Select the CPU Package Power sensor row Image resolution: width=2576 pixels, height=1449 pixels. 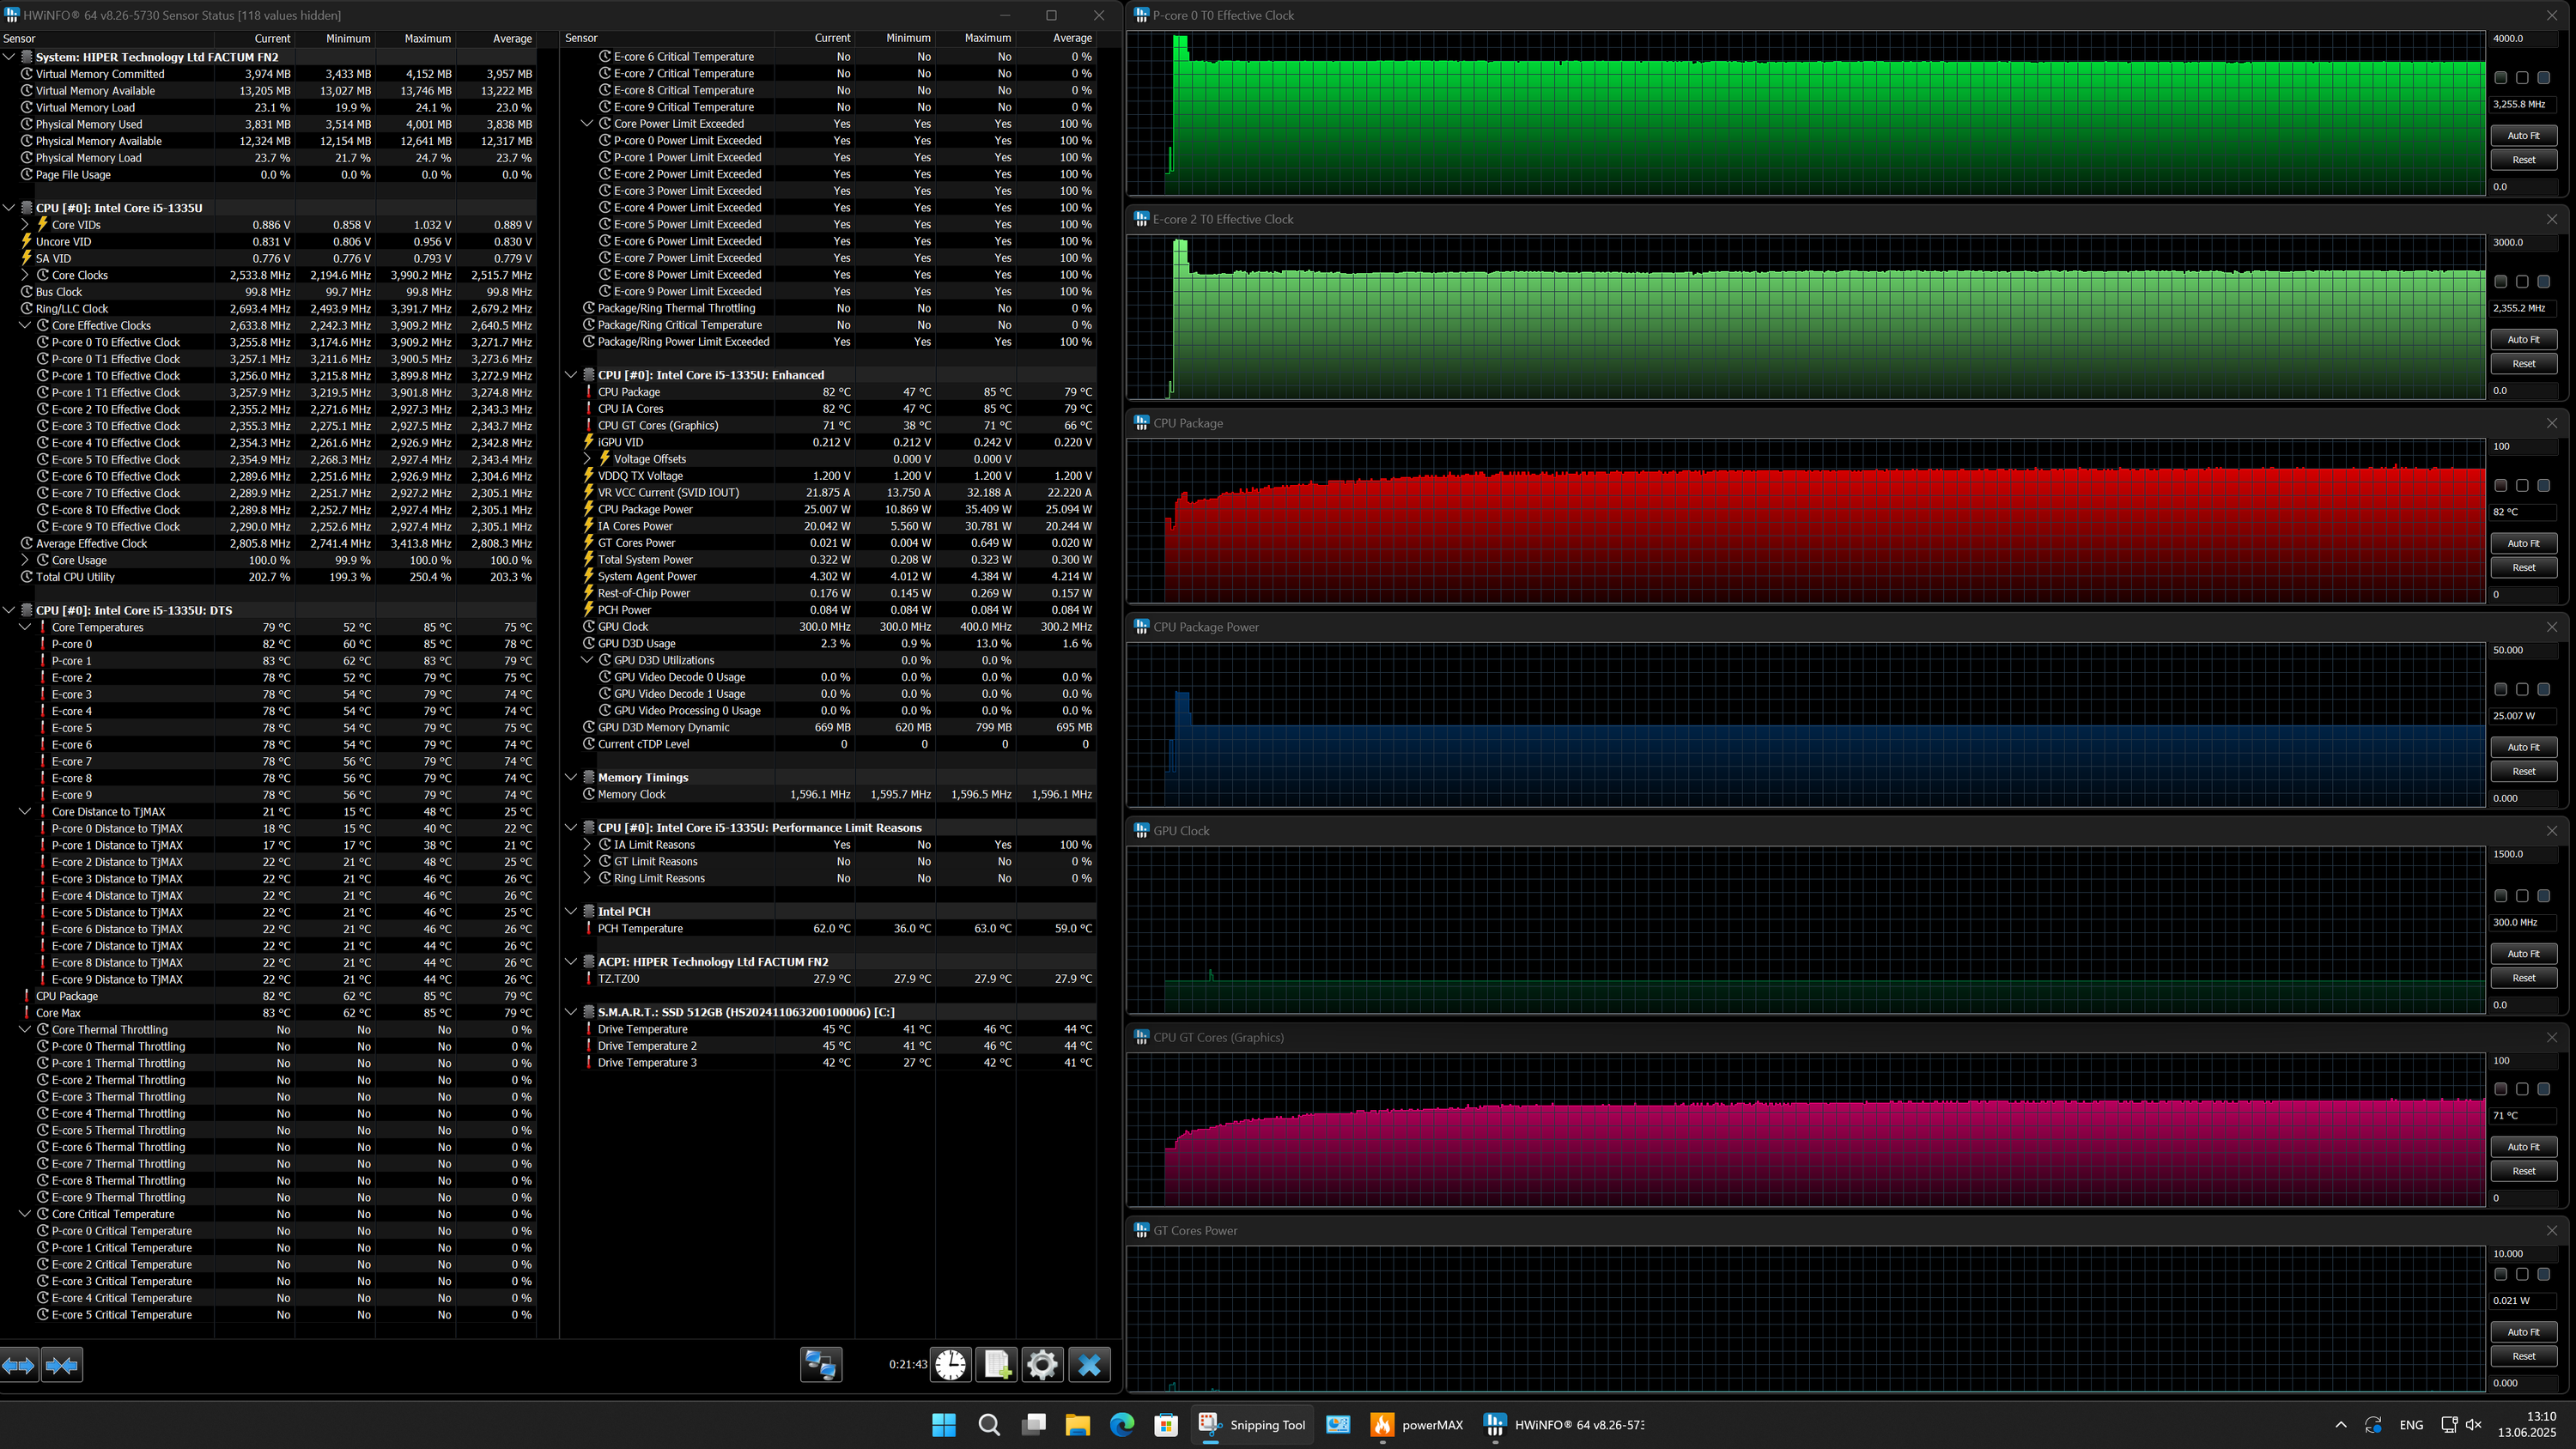coord(645,509)
